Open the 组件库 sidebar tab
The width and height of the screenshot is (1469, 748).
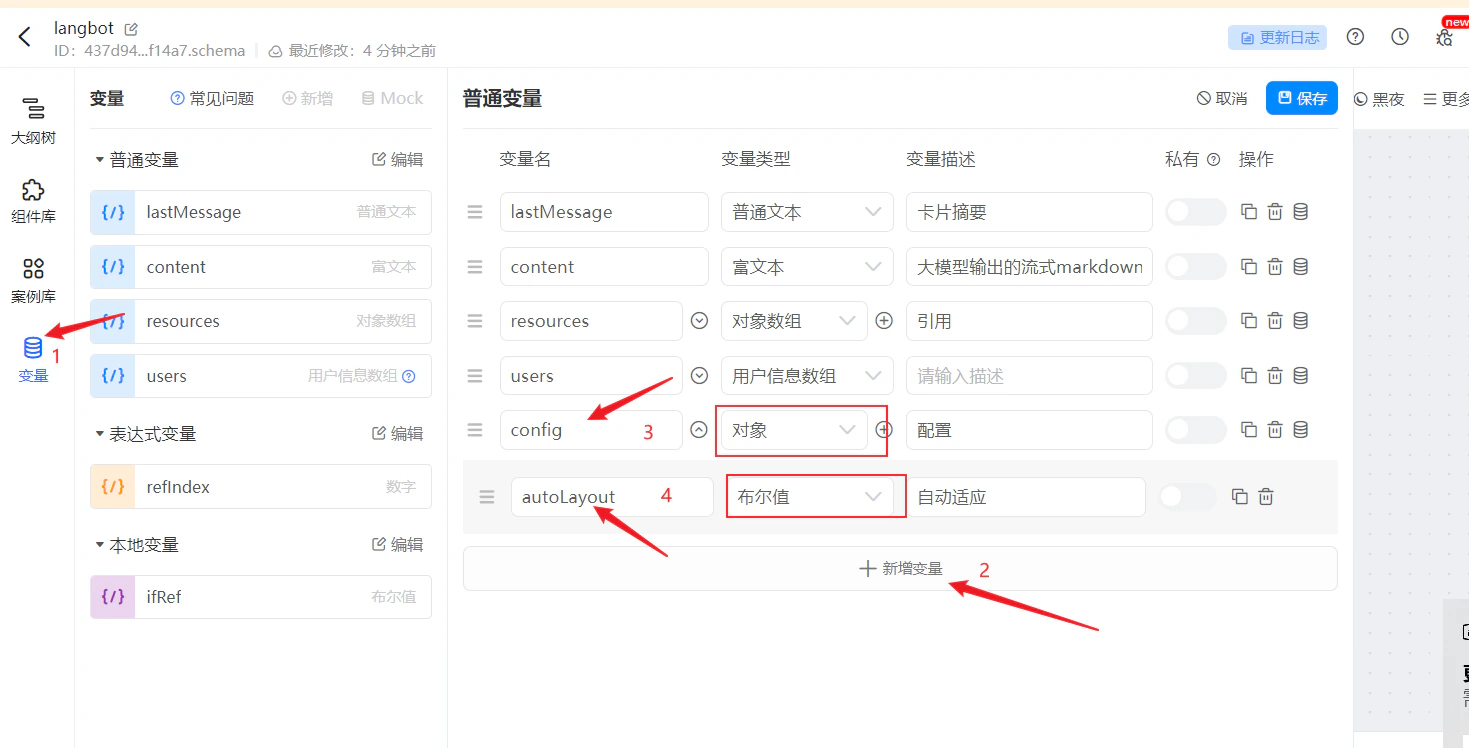(x=33, y=201)
